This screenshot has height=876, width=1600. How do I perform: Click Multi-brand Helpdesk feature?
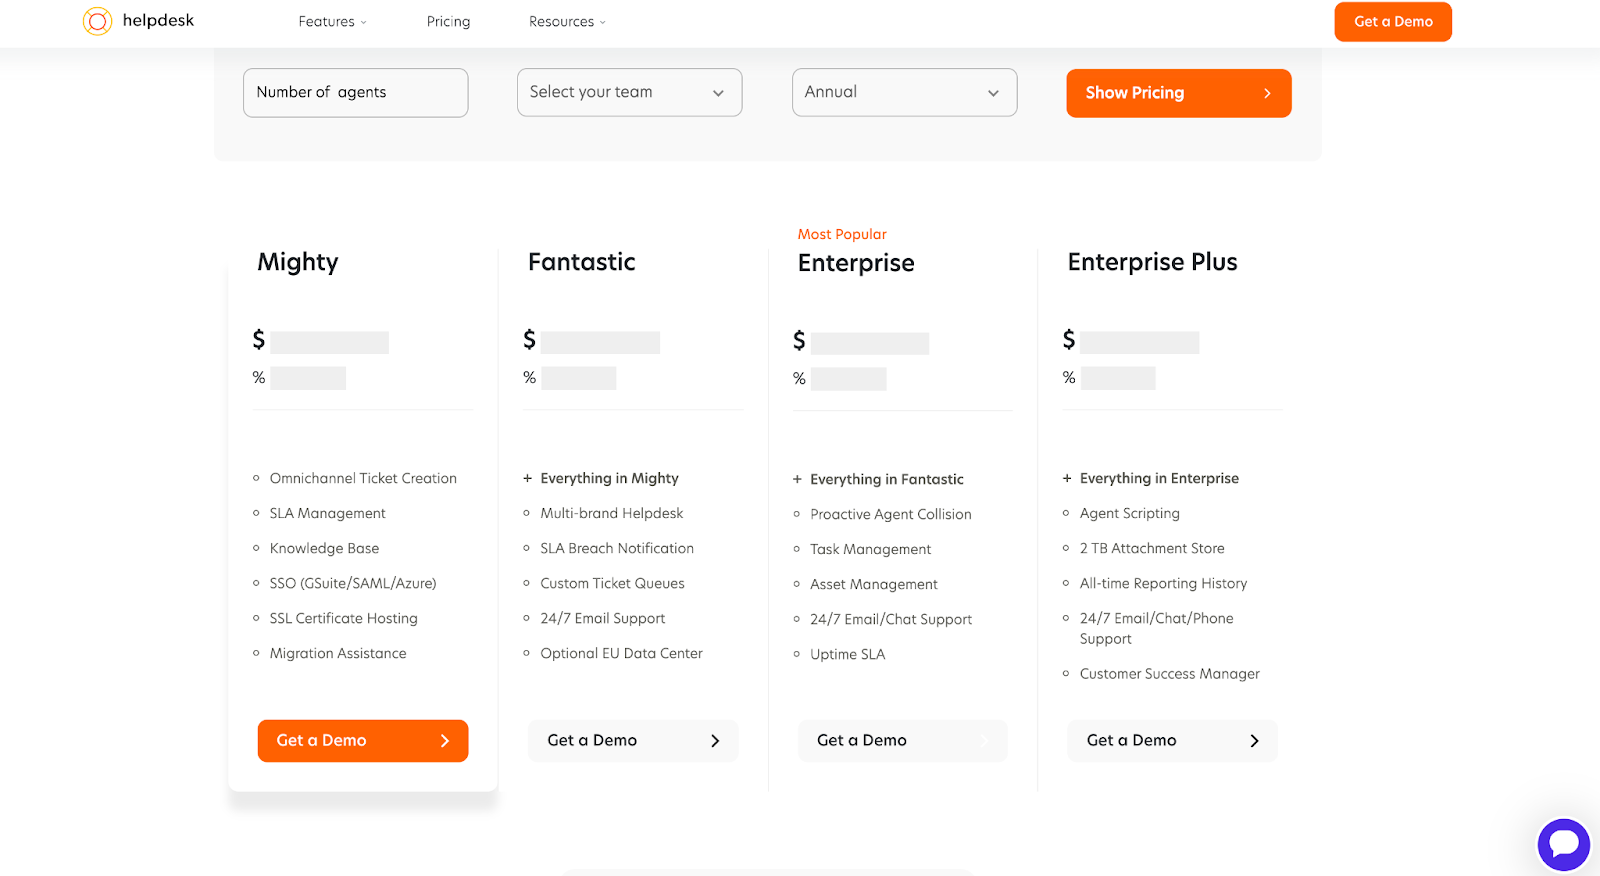(612, 514)
